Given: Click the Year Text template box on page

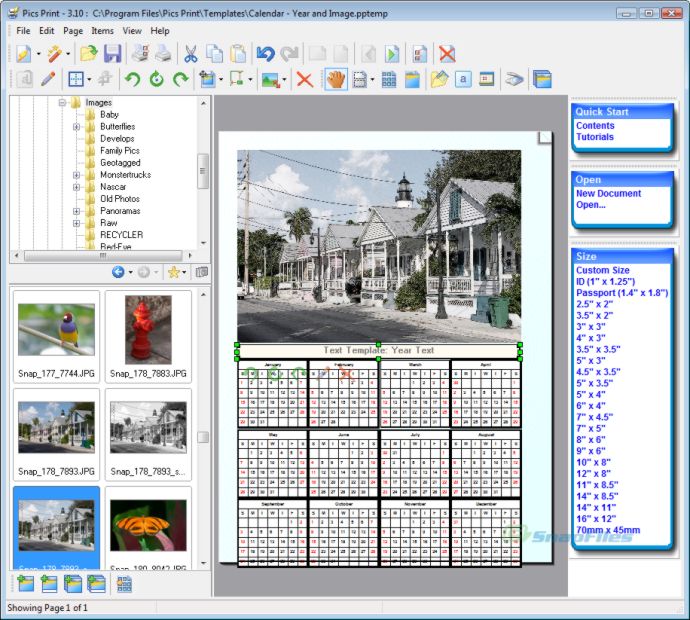Looking at the screenshot, I should pyautogui.click(x=378, y=351).
